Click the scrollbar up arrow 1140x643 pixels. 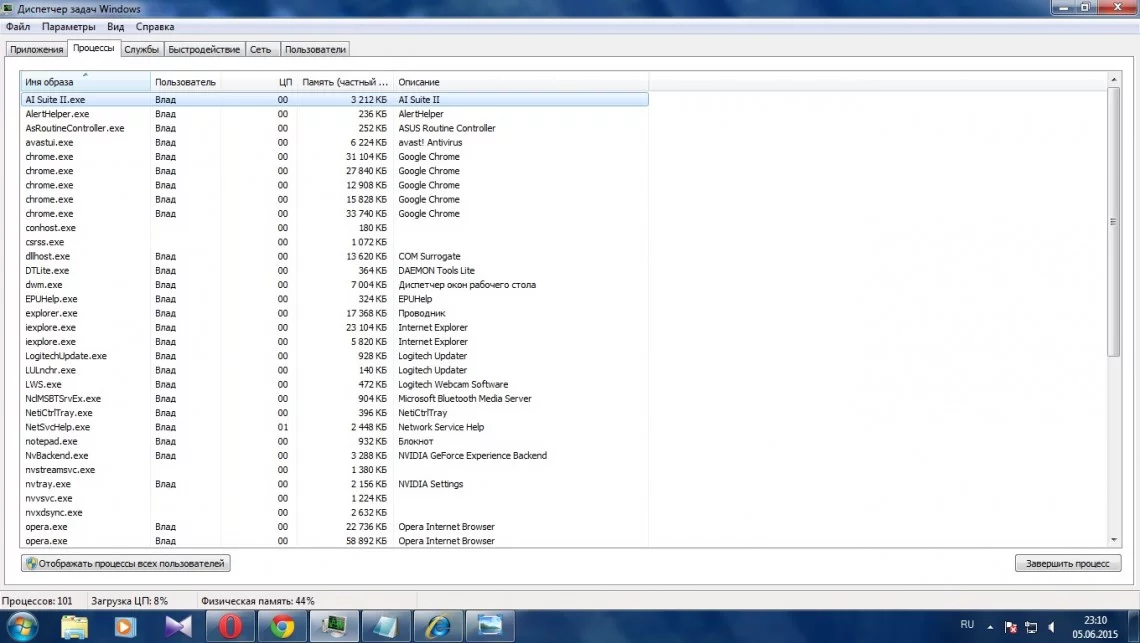[1114, 79]
